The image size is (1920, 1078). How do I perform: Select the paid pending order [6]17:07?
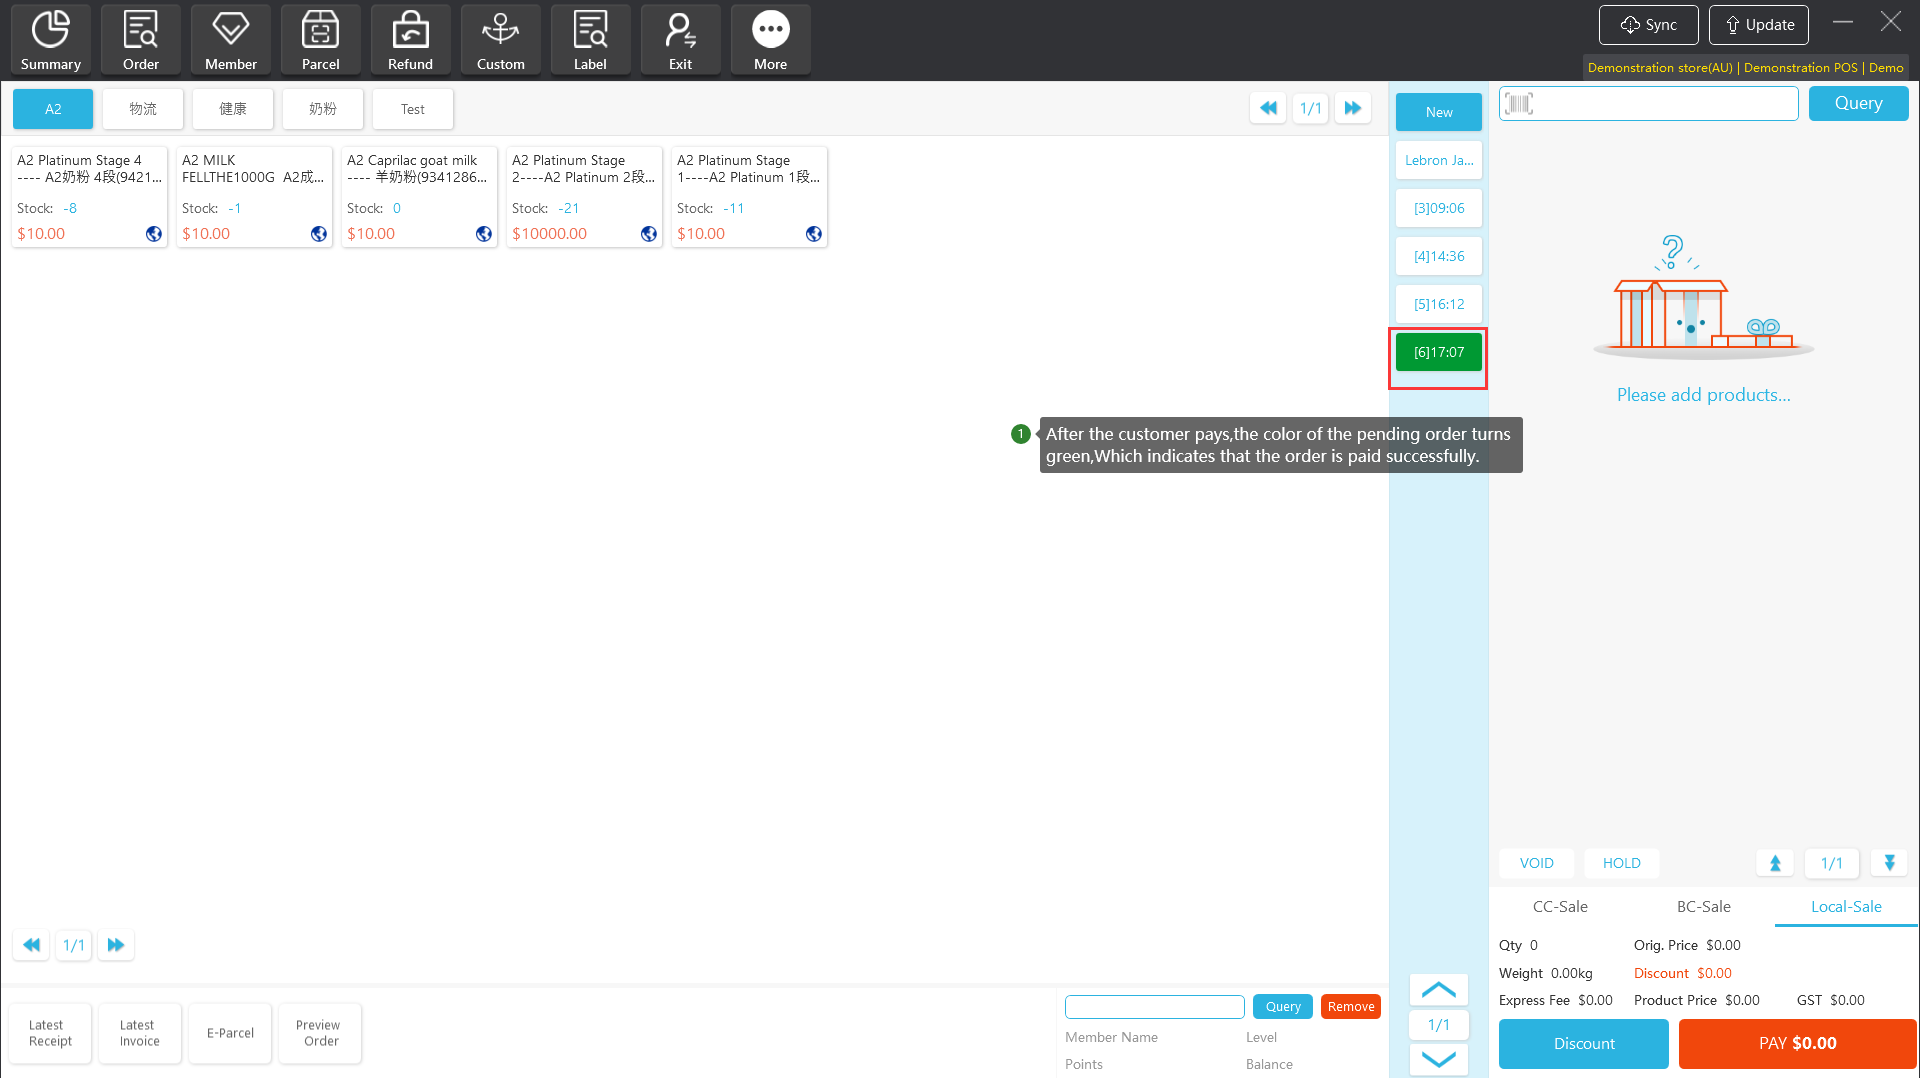pyautogui.click(x=1438, y=353)
